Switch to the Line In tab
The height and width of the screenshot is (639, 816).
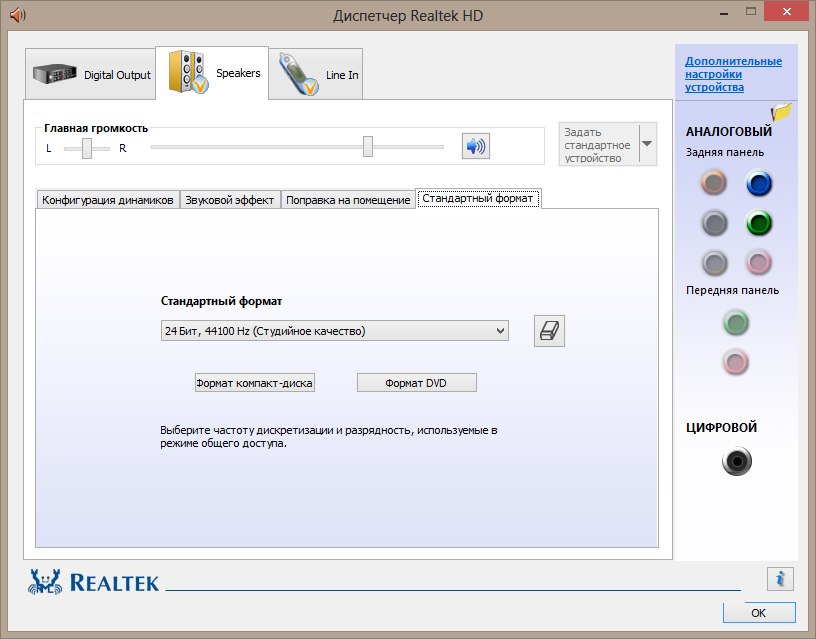pos(316,74)
